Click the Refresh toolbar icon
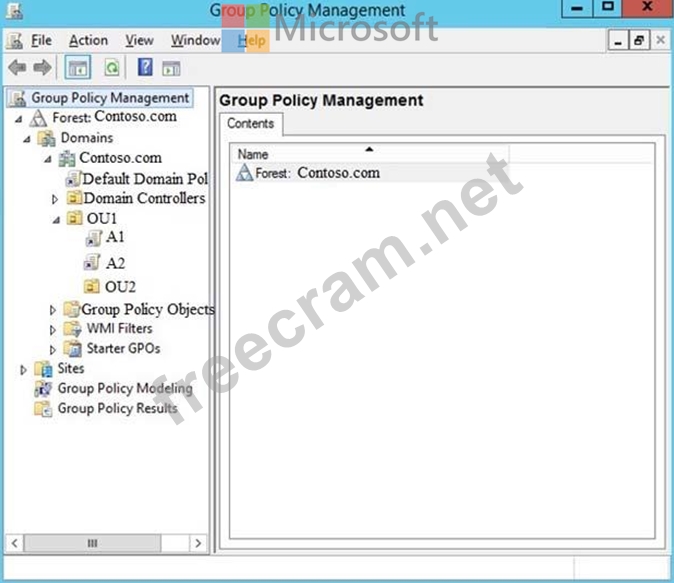 click(x=112, y=68)
